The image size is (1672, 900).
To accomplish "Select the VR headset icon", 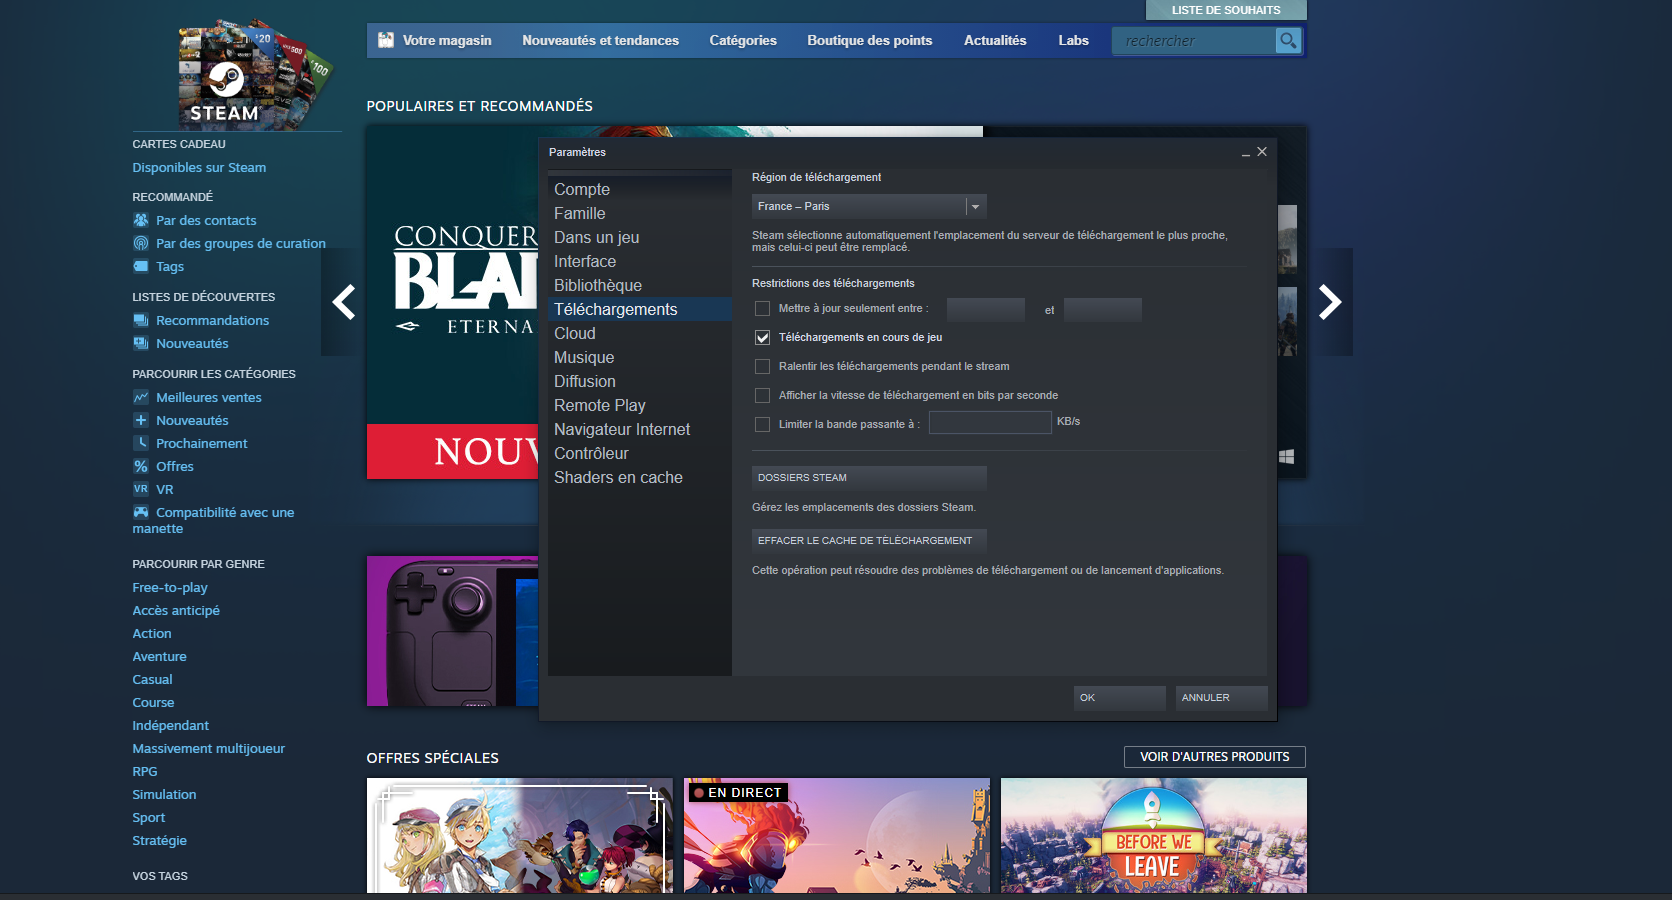I will pos(140,489).
